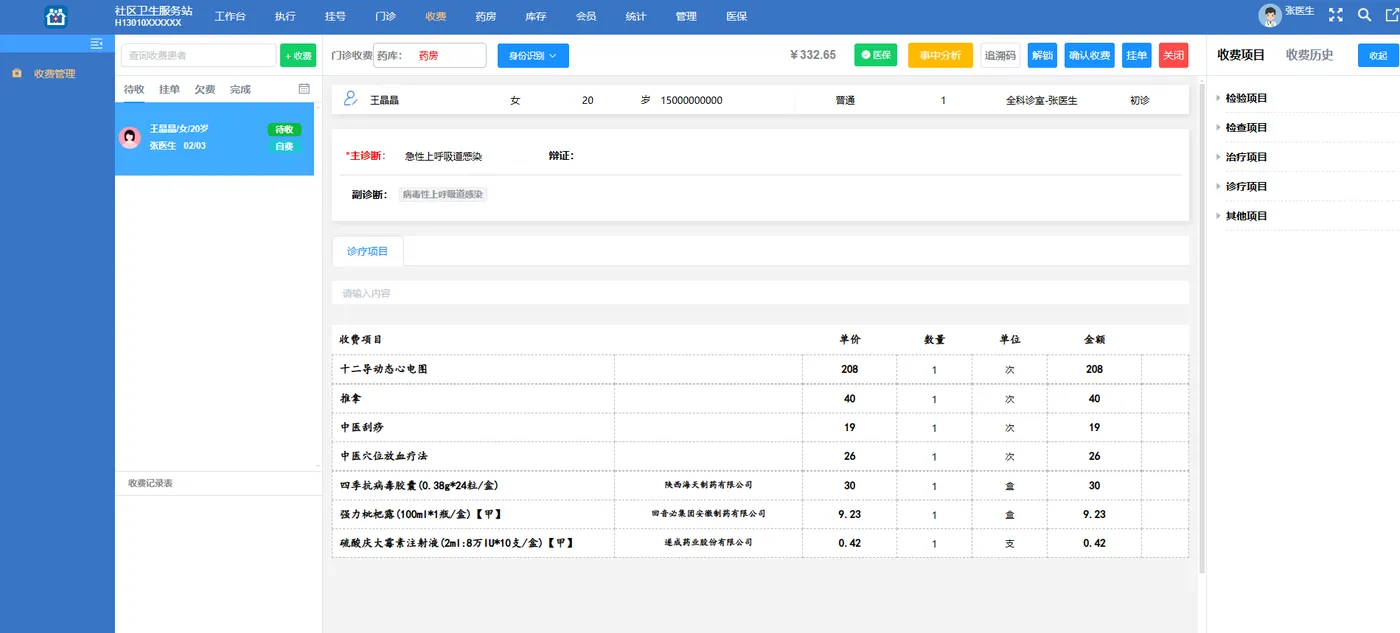This screenshot has height=633, width=1400.
Task: Click the red 关闭 button
Action: (1174, 55)
